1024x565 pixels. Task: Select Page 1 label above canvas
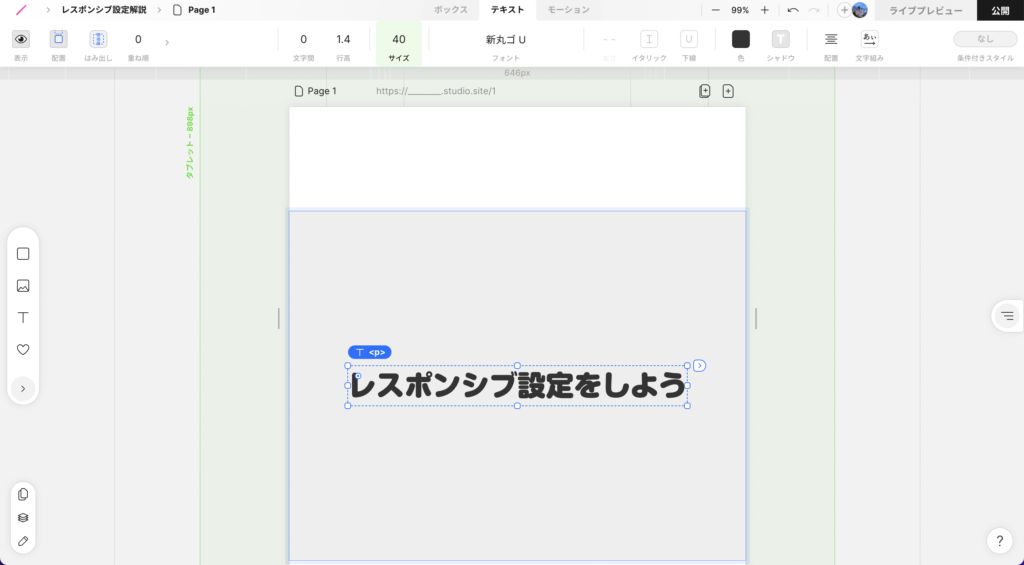(x=315, y=91)
